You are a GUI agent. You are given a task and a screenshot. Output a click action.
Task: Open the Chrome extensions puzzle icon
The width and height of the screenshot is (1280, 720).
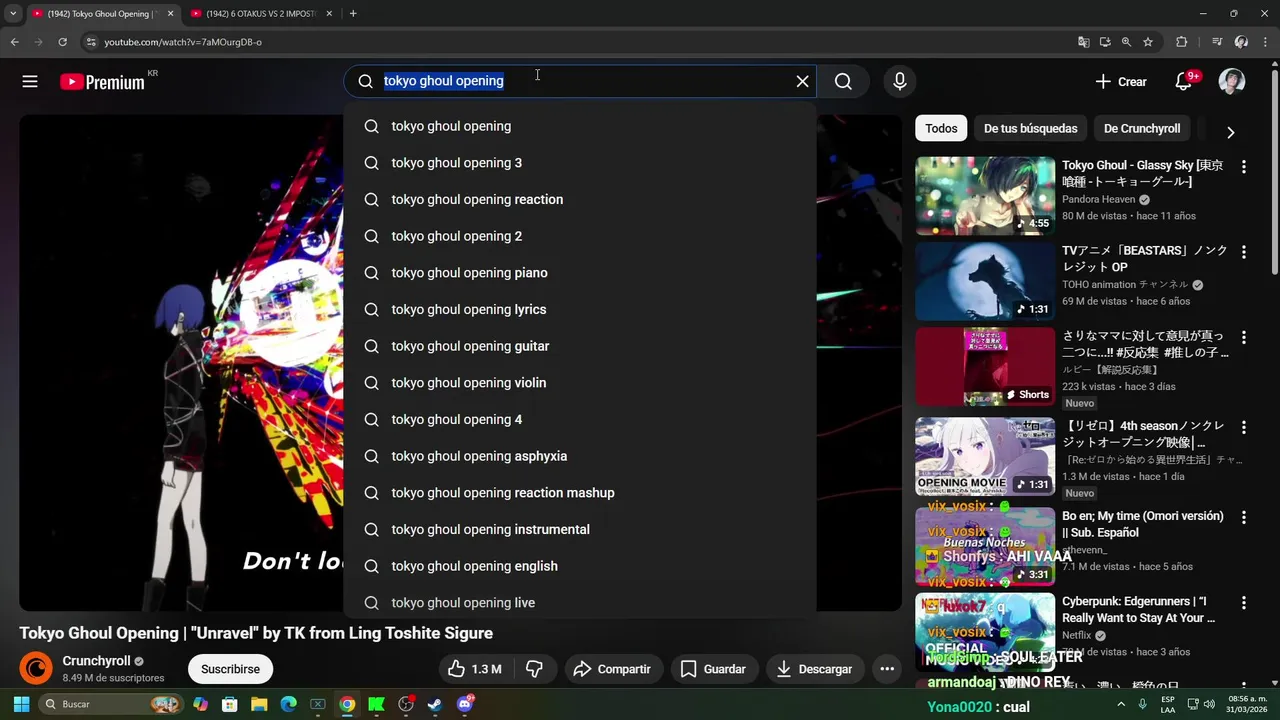pyautogui.click(x=1182, y=42)
